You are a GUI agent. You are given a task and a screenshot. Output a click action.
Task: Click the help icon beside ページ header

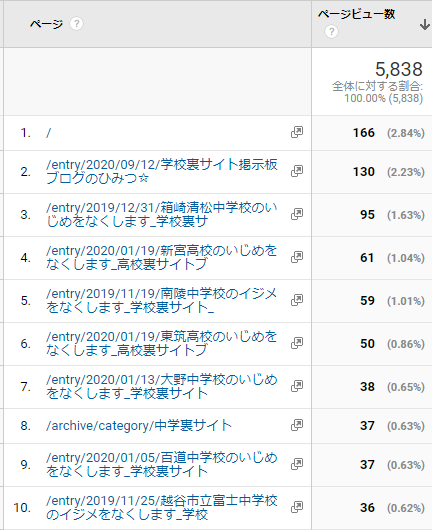pos(77,24)
